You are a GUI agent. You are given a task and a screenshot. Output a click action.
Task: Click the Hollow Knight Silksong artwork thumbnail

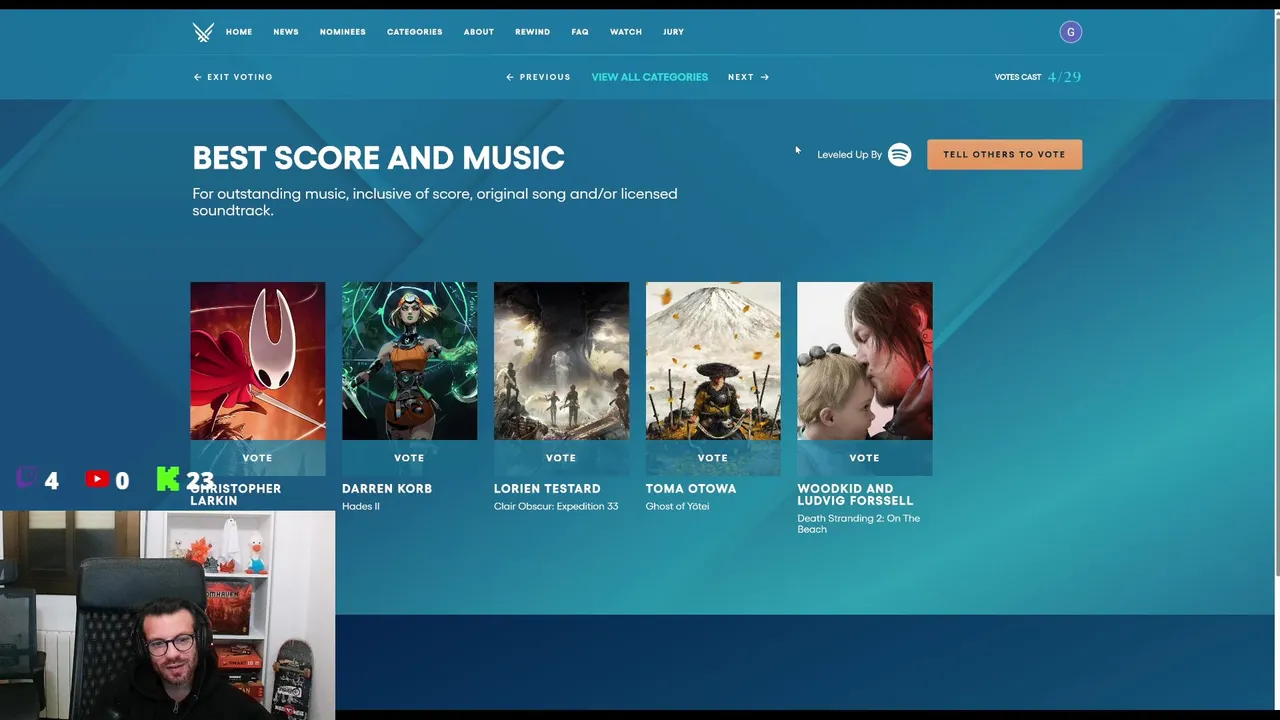coord(257,361)
